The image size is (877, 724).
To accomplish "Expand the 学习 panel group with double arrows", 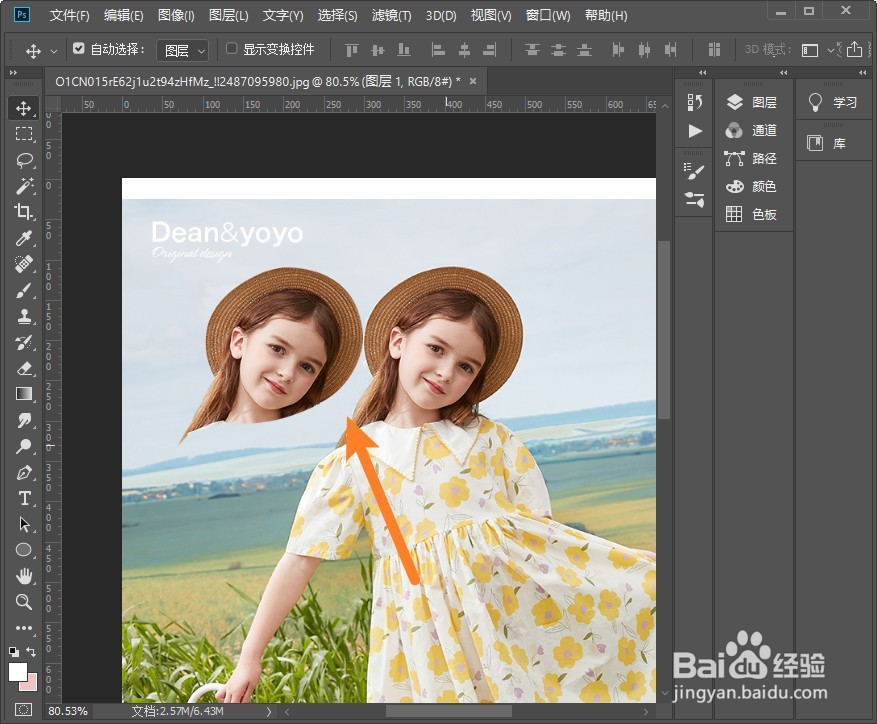I will click(x=862, y=73).
